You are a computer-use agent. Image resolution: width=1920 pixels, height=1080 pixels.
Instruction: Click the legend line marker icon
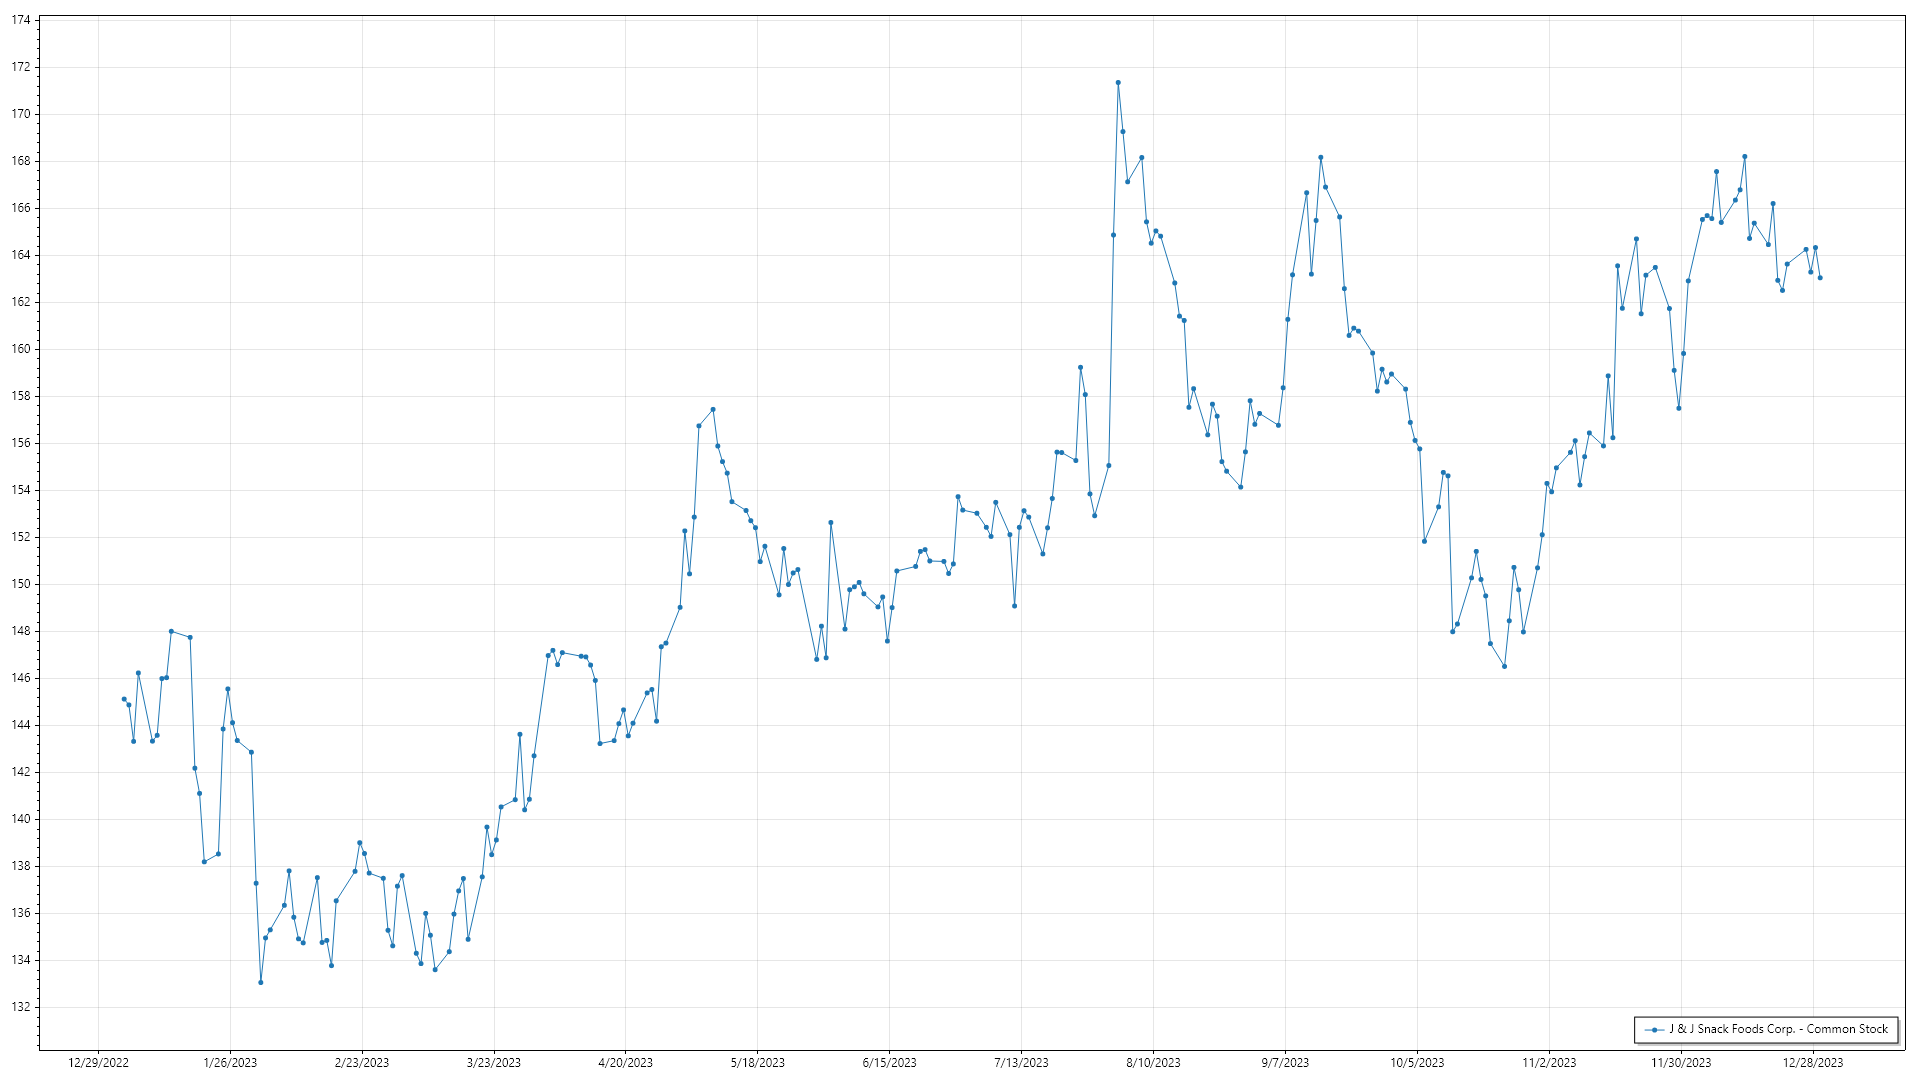pyautogui.click(x=1655, y=1029)
